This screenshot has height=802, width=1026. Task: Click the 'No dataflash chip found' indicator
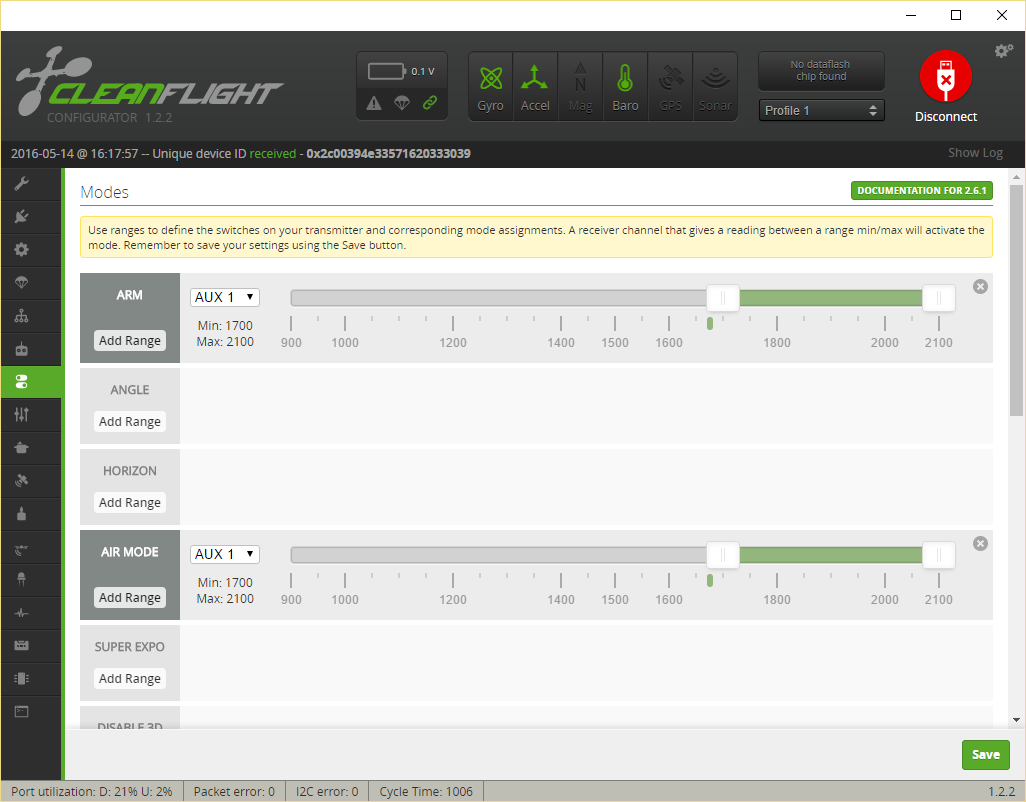pyautogui.click(x=821, y=71)
